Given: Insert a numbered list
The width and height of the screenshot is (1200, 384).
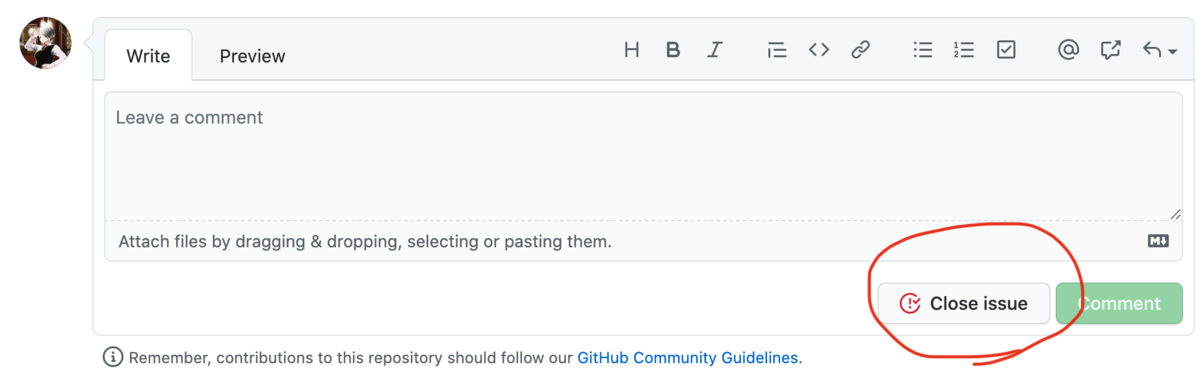Looking at the screenshot, I should pyautogui.click(x=964, y=50).
